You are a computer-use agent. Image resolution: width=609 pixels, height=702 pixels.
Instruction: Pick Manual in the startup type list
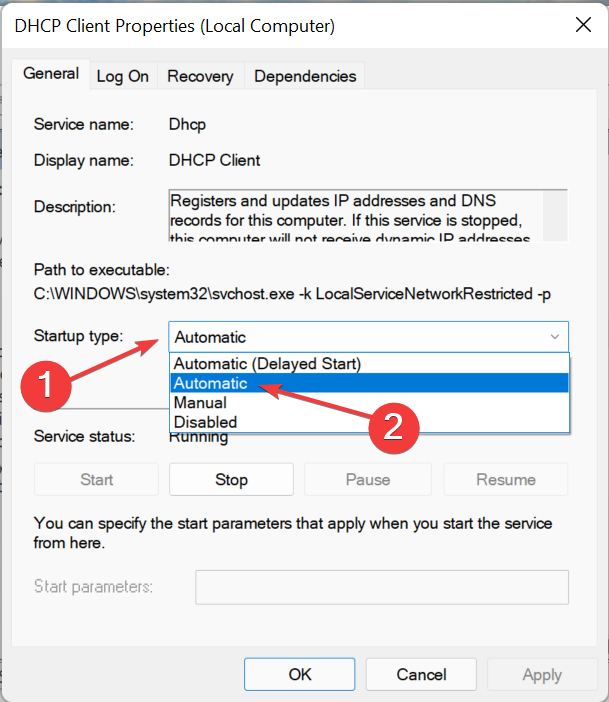[200, 403]
